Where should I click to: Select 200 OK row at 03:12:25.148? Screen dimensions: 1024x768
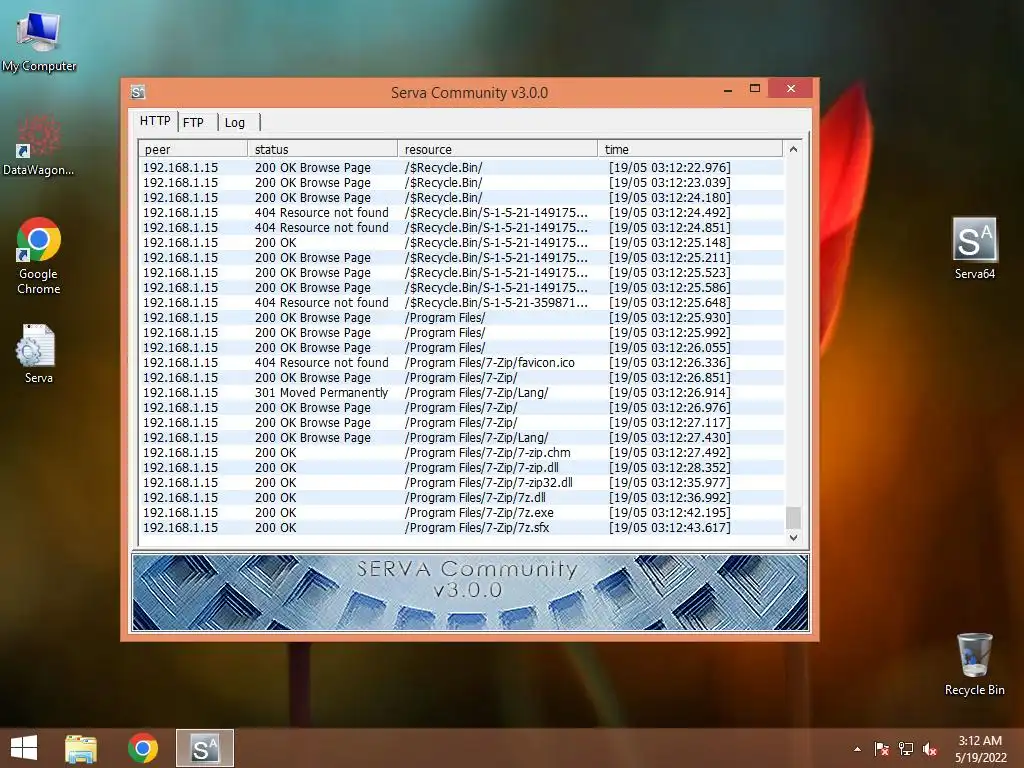462,242
